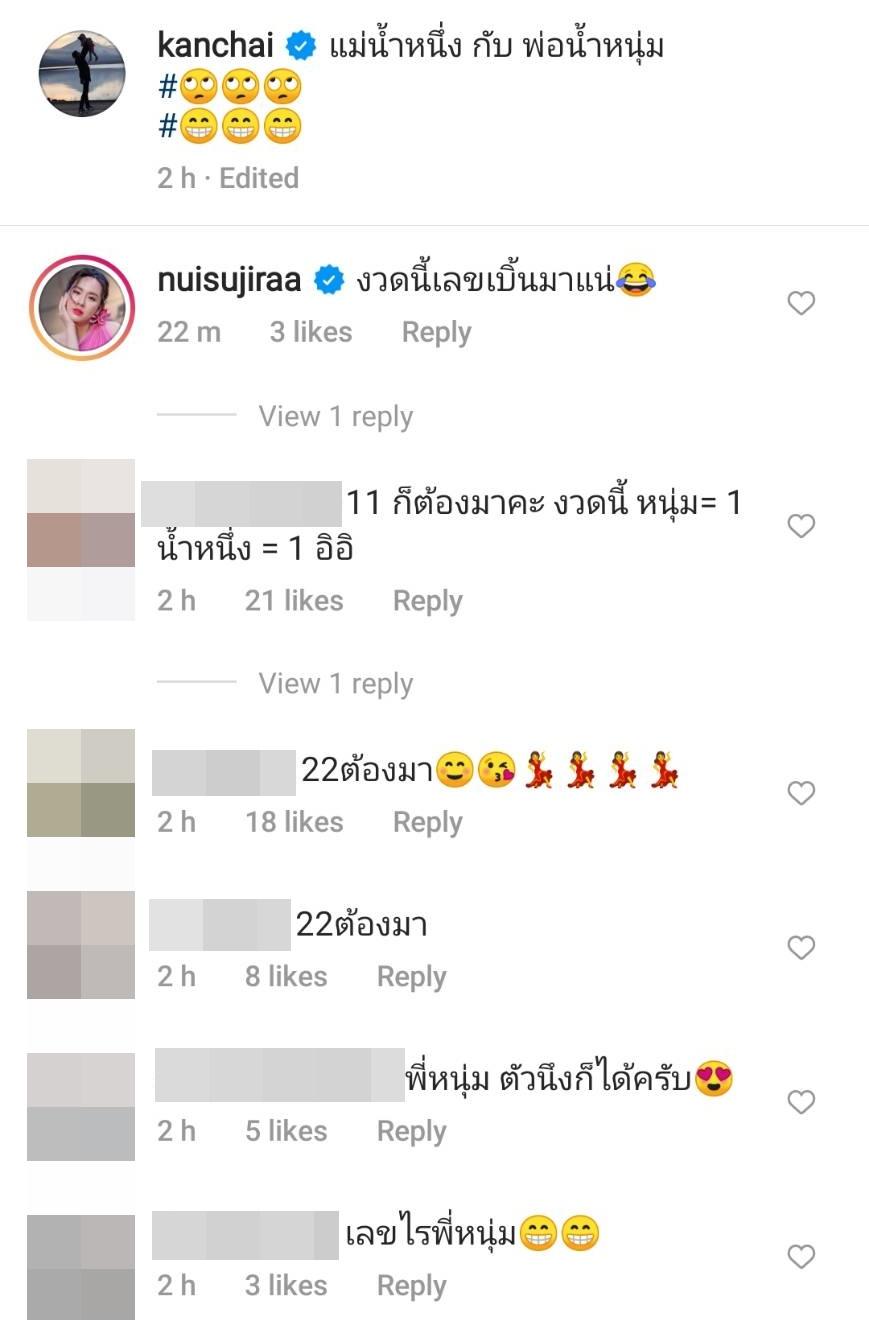Open the nuisujiraa username link
The height and width of the screenshot is (1328, 869).
[x=230, y=281]
